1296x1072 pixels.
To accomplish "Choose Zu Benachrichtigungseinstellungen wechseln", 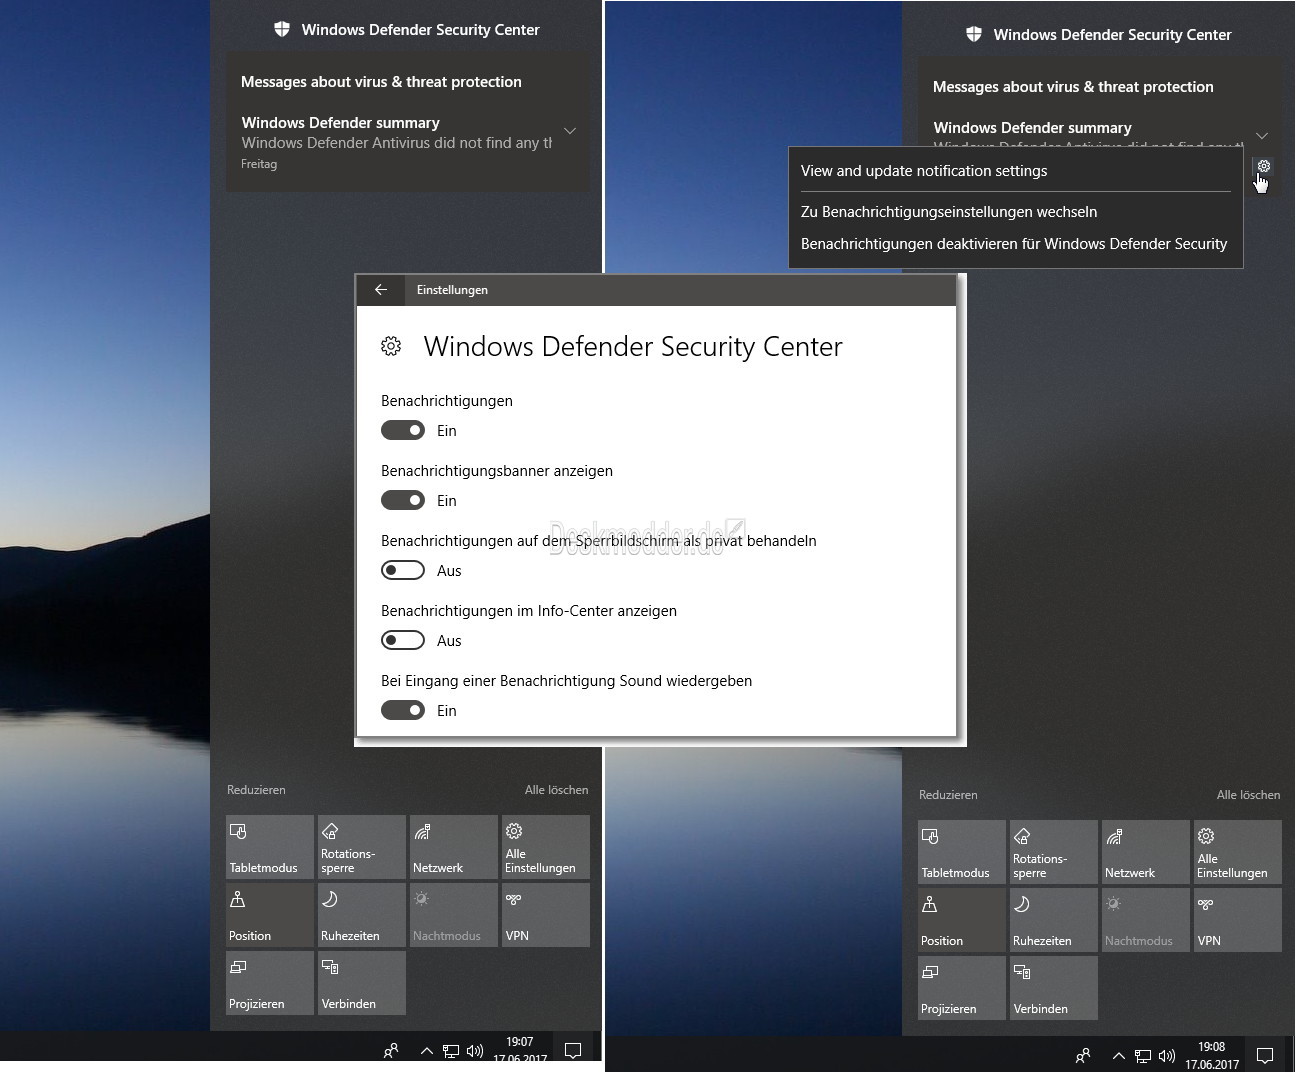I will pos(949,212).
